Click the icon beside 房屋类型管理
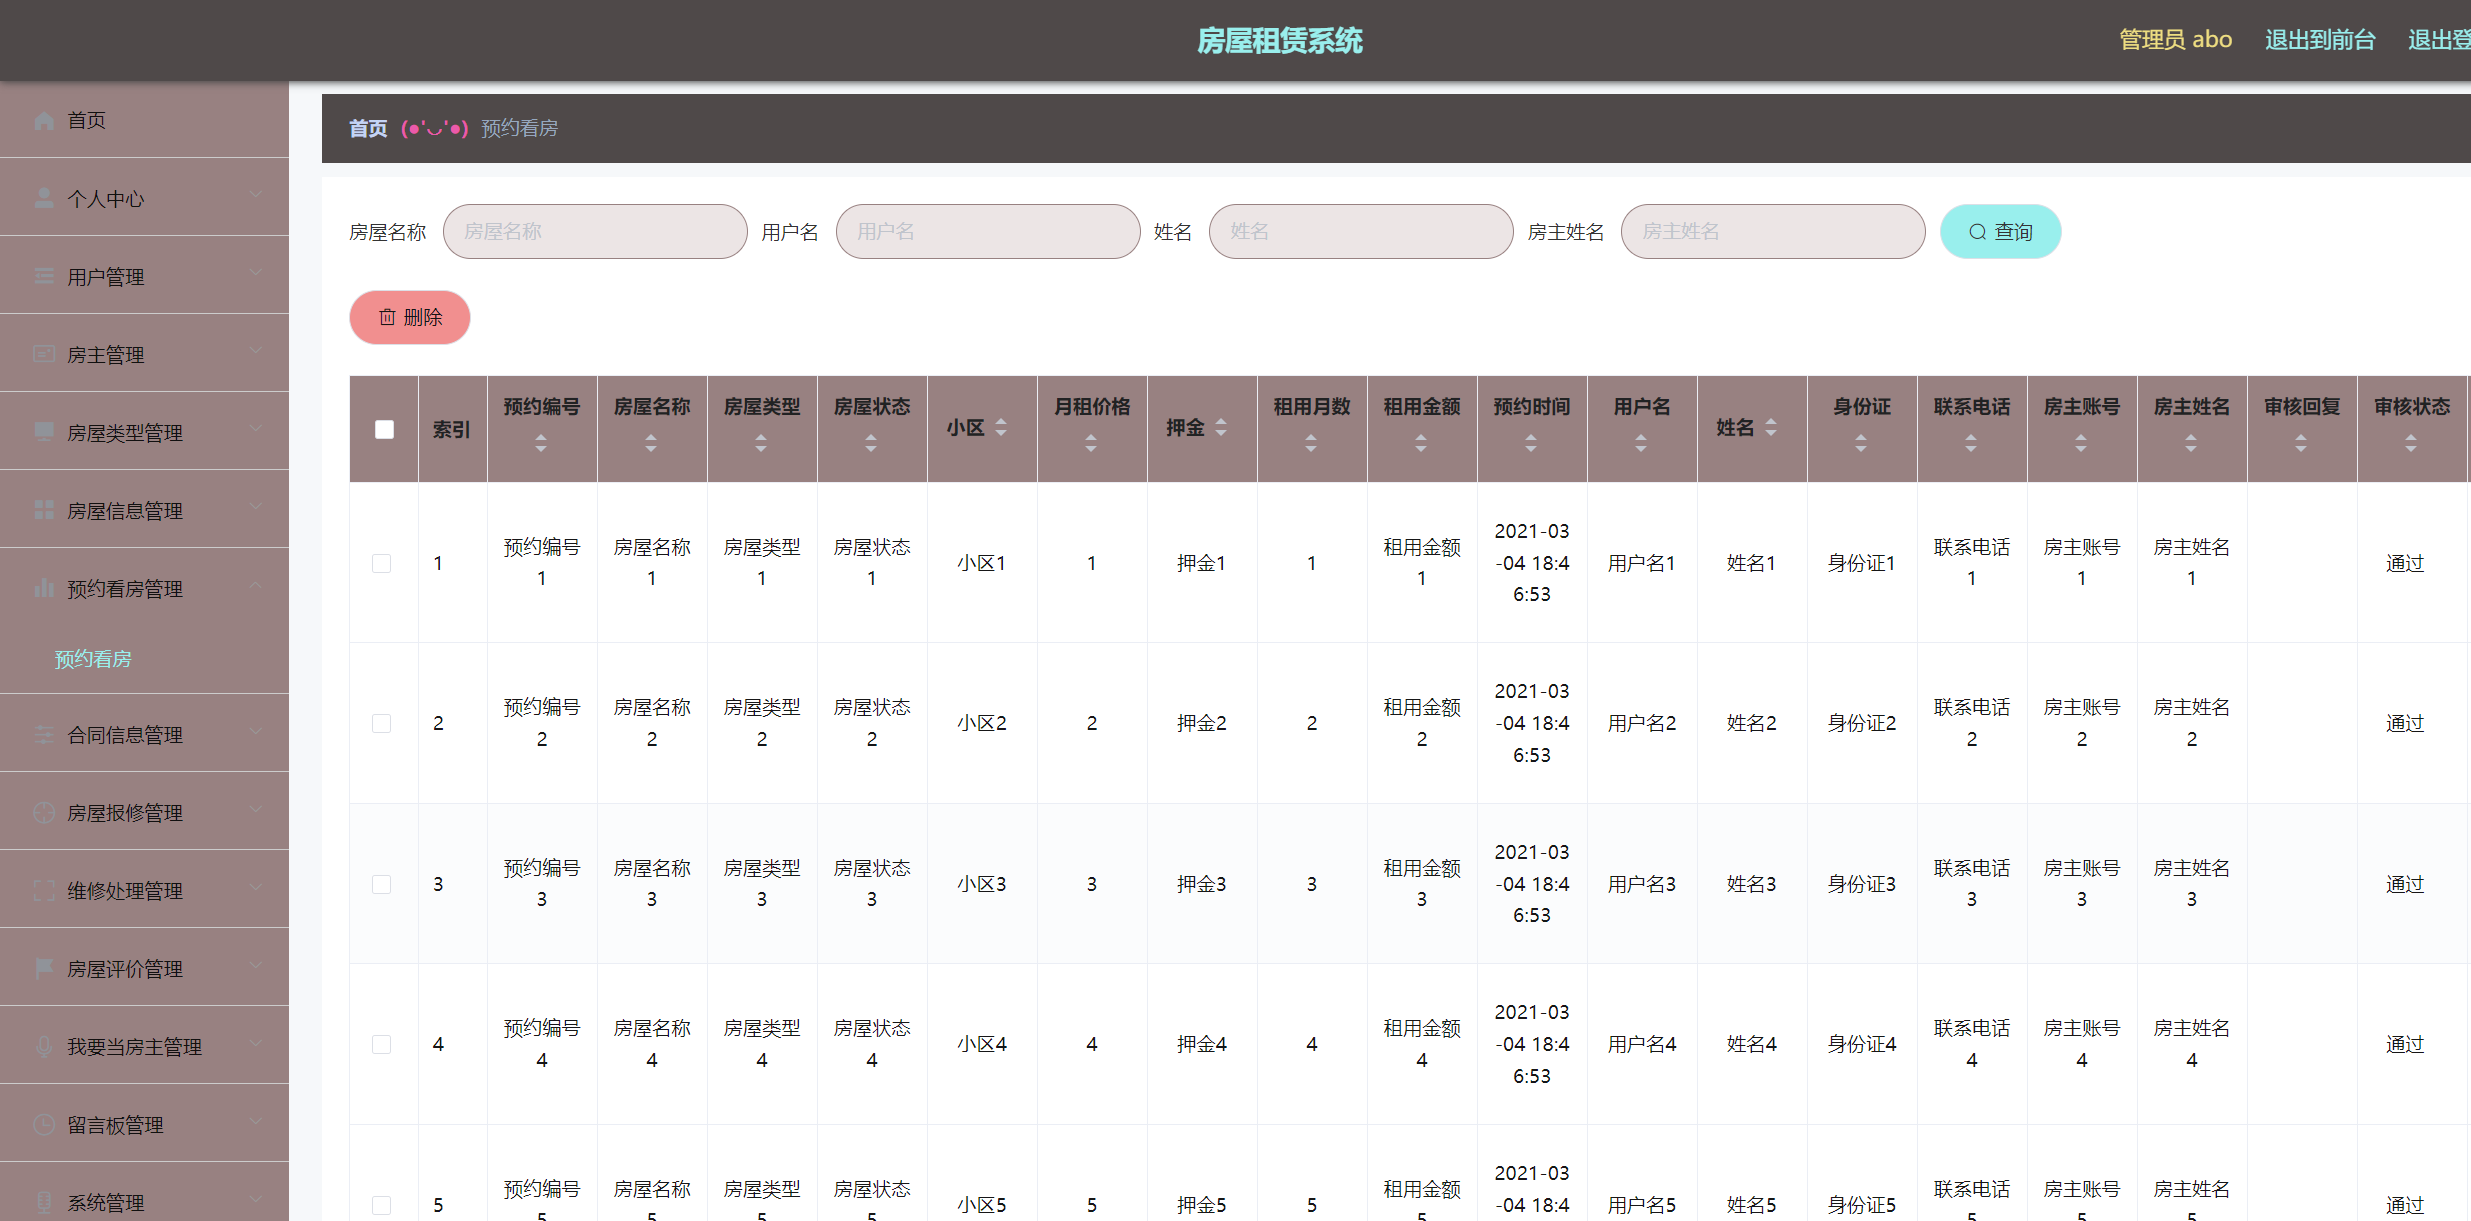 [x=44, y=432]
